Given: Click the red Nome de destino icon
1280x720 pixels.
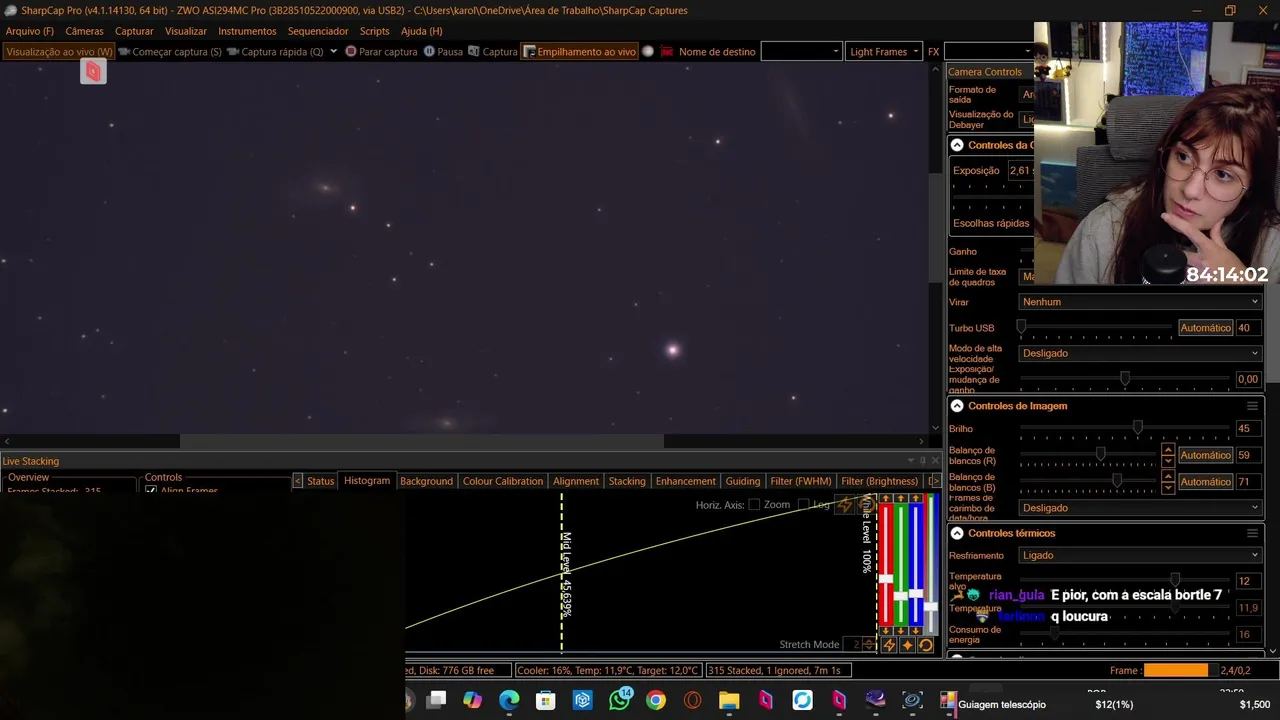Looking at the screenshot, I should tap(666, 52).
